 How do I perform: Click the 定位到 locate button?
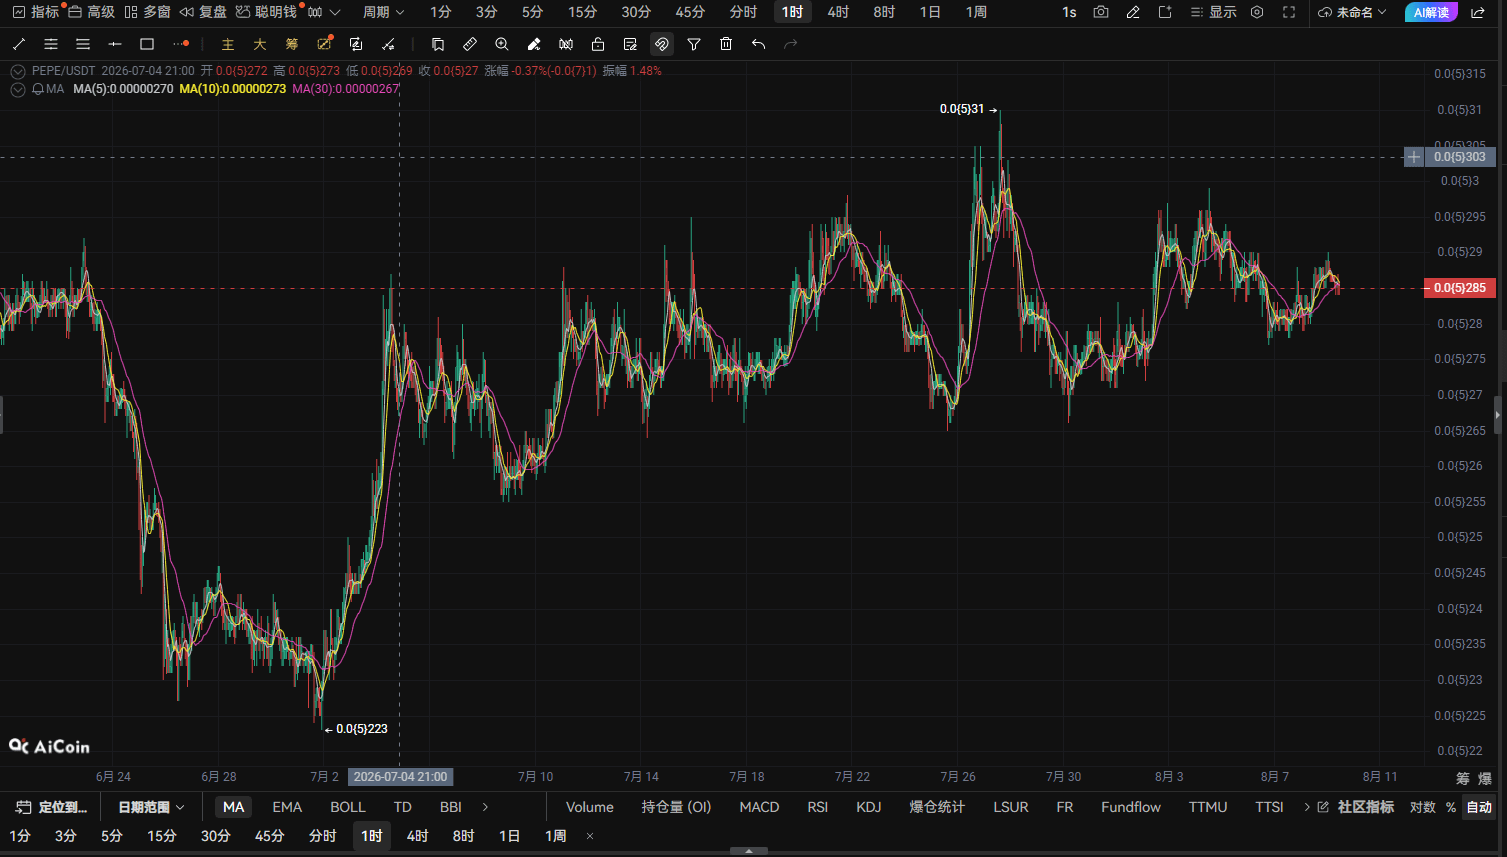[x=52, y=807]
